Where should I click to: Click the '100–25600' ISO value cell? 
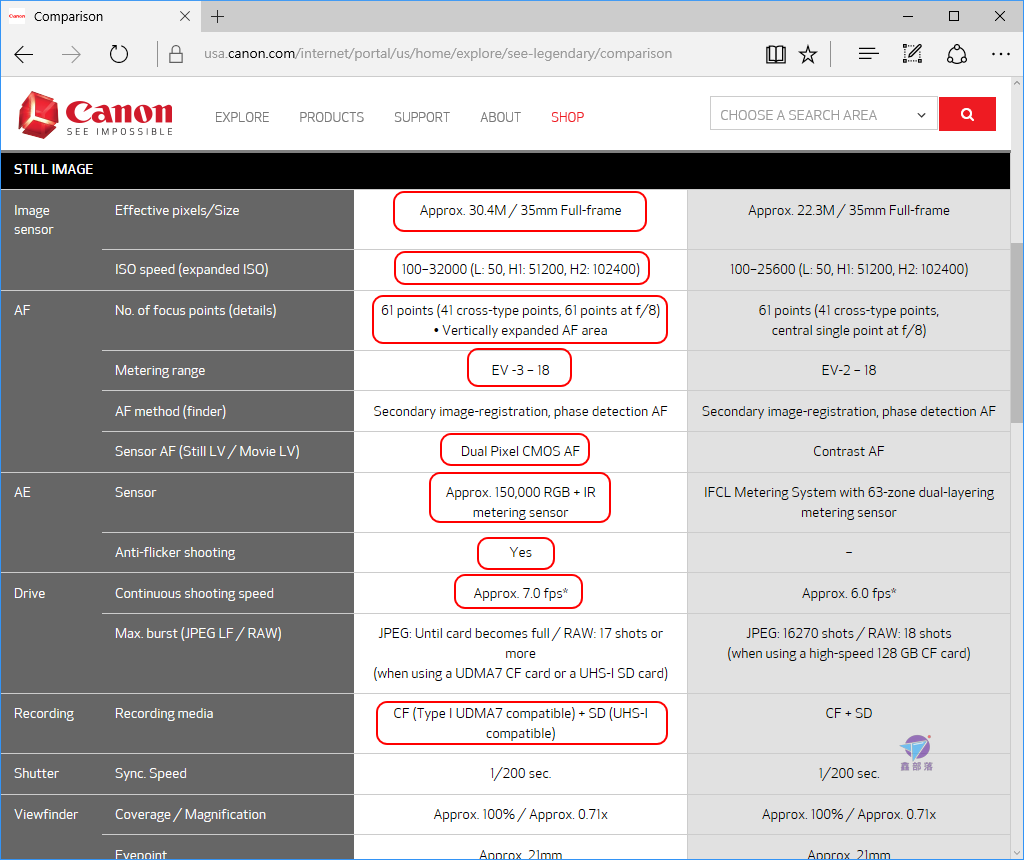849,269
